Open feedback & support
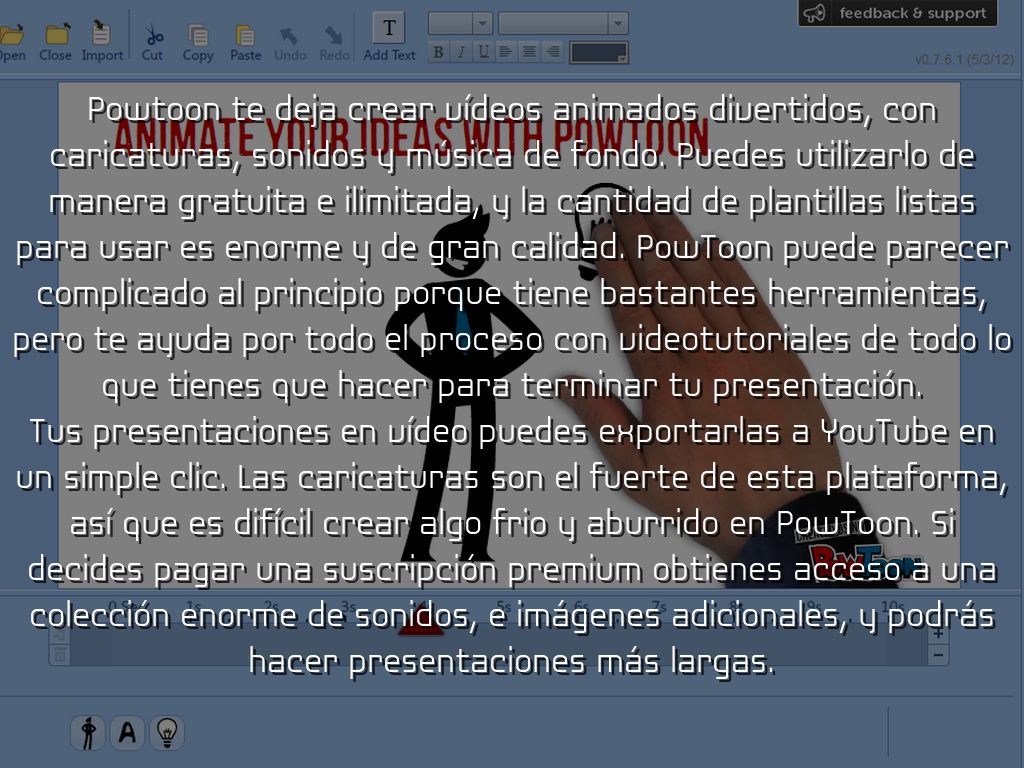This screenshot has width=1024, height=768. click(898, 14)
